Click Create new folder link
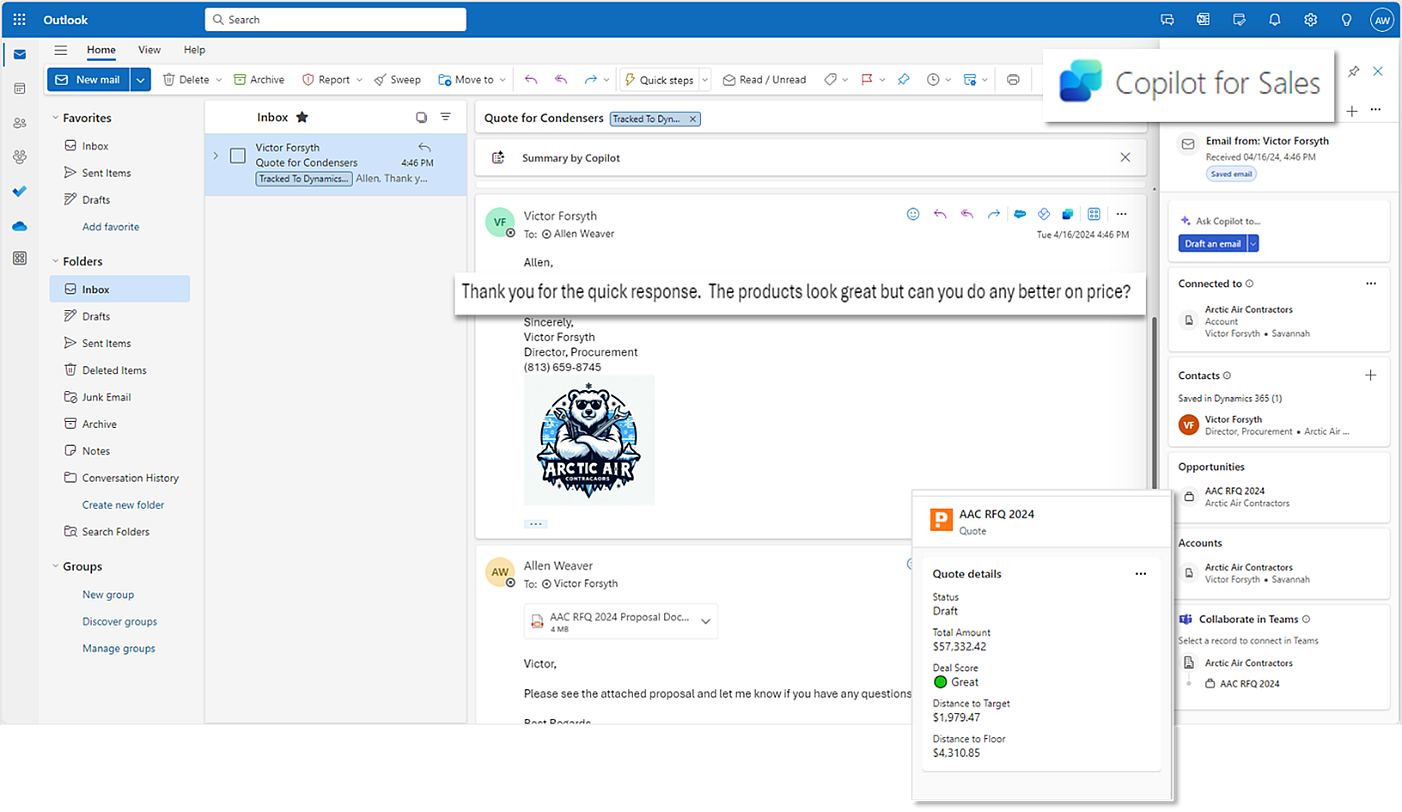 [x=123, y=505]
